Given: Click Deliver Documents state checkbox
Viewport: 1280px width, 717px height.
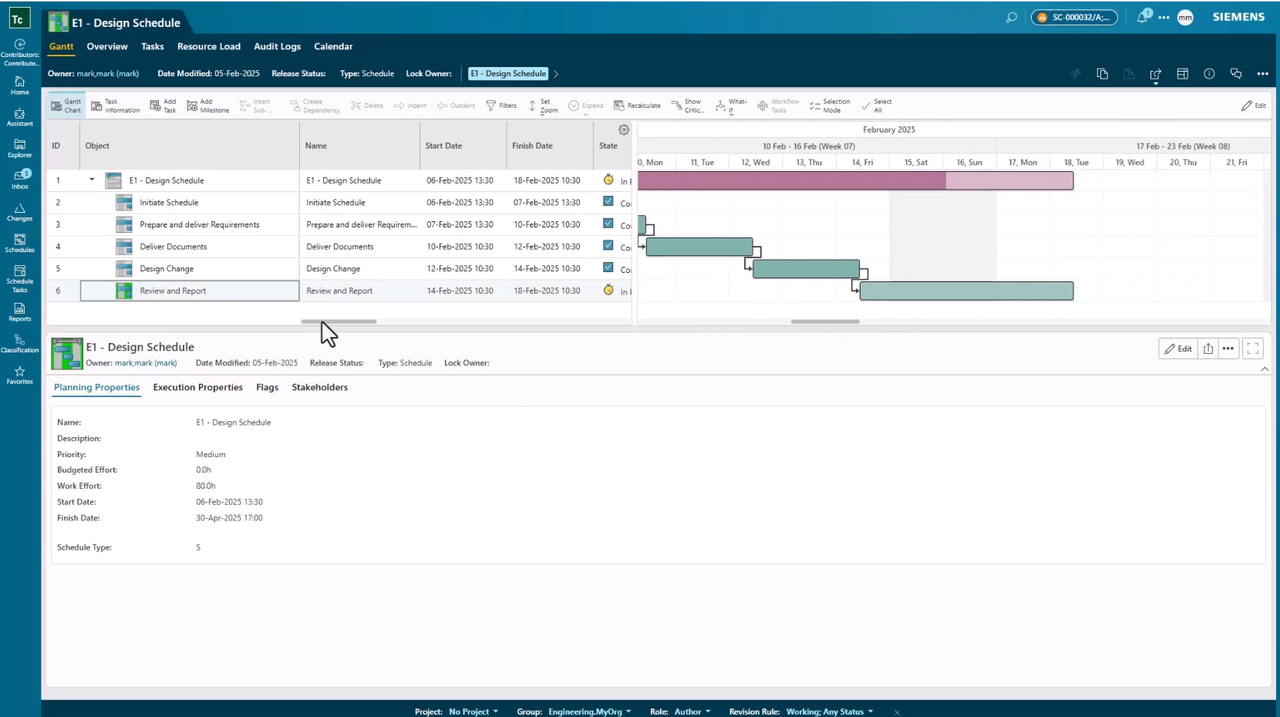Looking at the screenshot, I should (608, 246).
